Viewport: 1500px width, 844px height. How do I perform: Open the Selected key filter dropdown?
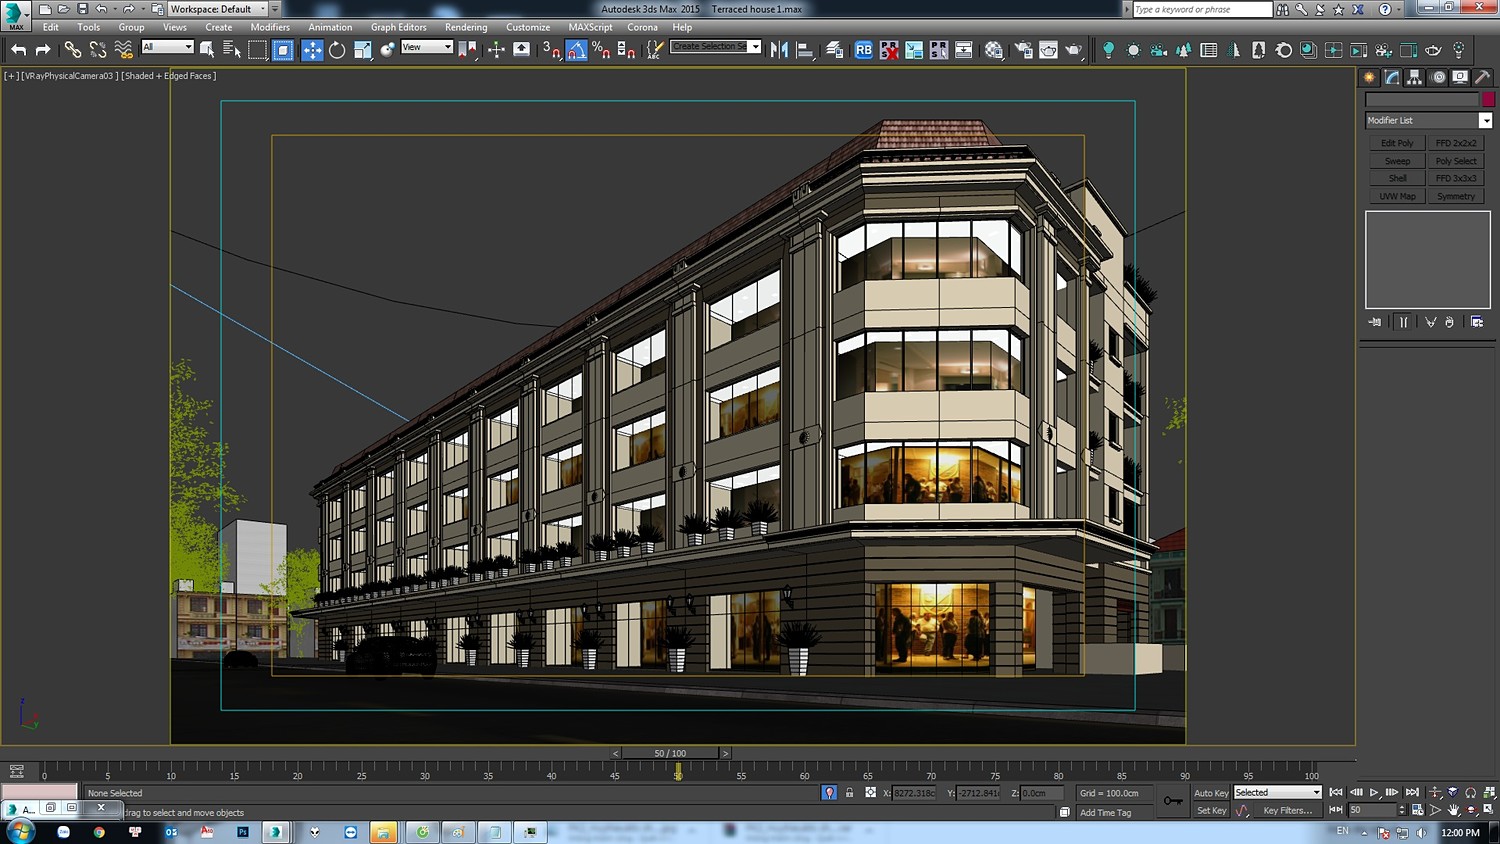click(x=1277, y=792)
